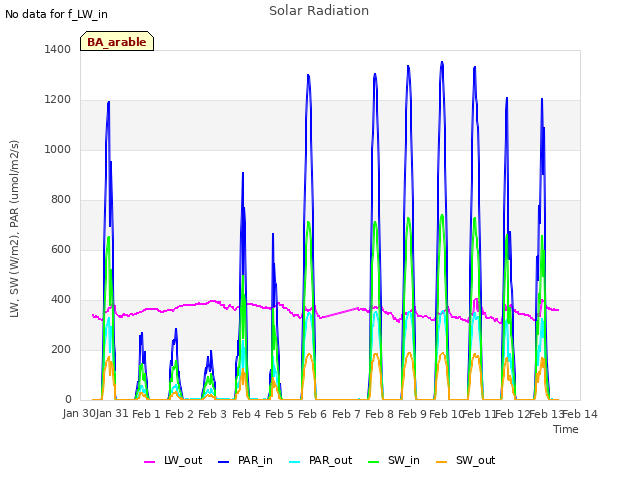Click the Feb 9 x-axis tick label
This screenshot has height=480, width=640.
(x=412, y=414)
